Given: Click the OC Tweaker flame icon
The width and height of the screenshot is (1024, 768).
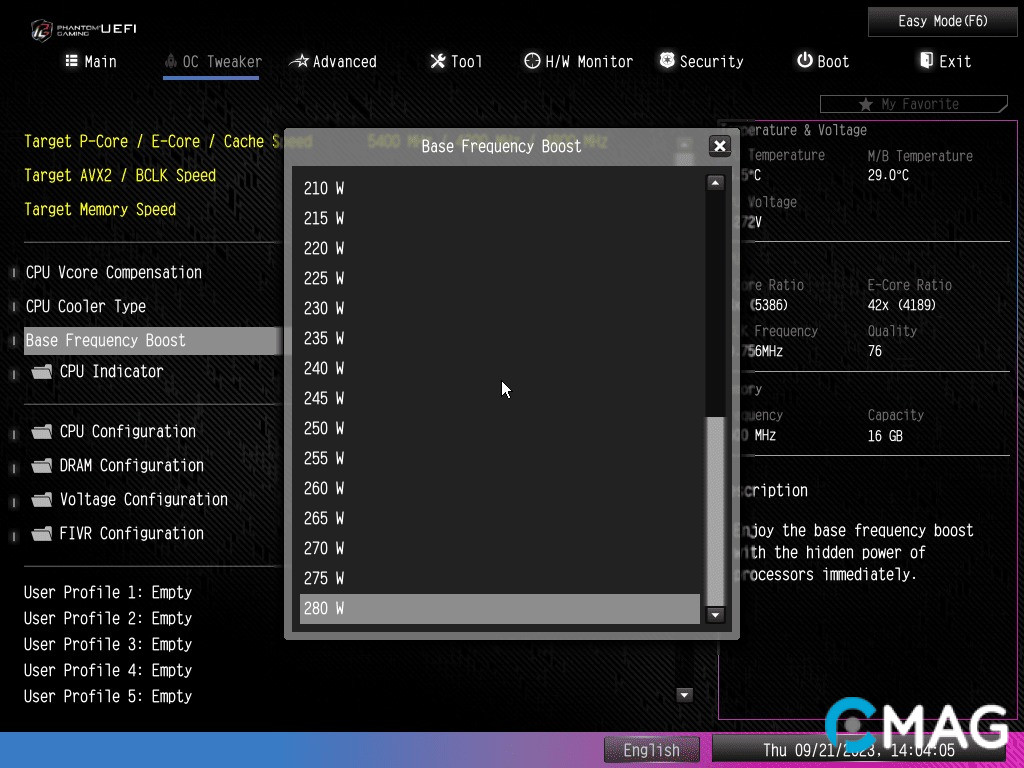Looking at the screenshot, I should coord(171,61).
